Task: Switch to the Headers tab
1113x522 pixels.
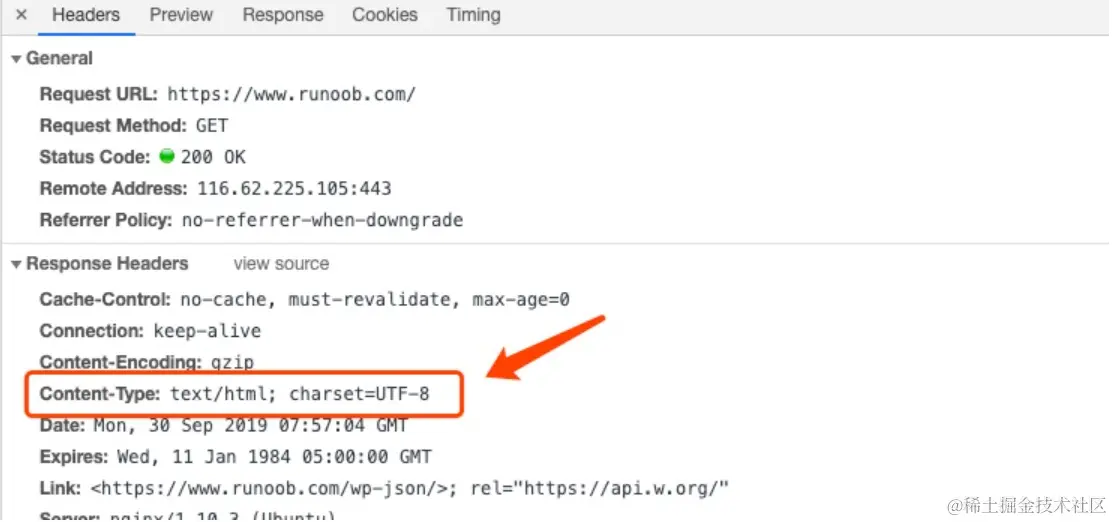Action: coord(85,15)
